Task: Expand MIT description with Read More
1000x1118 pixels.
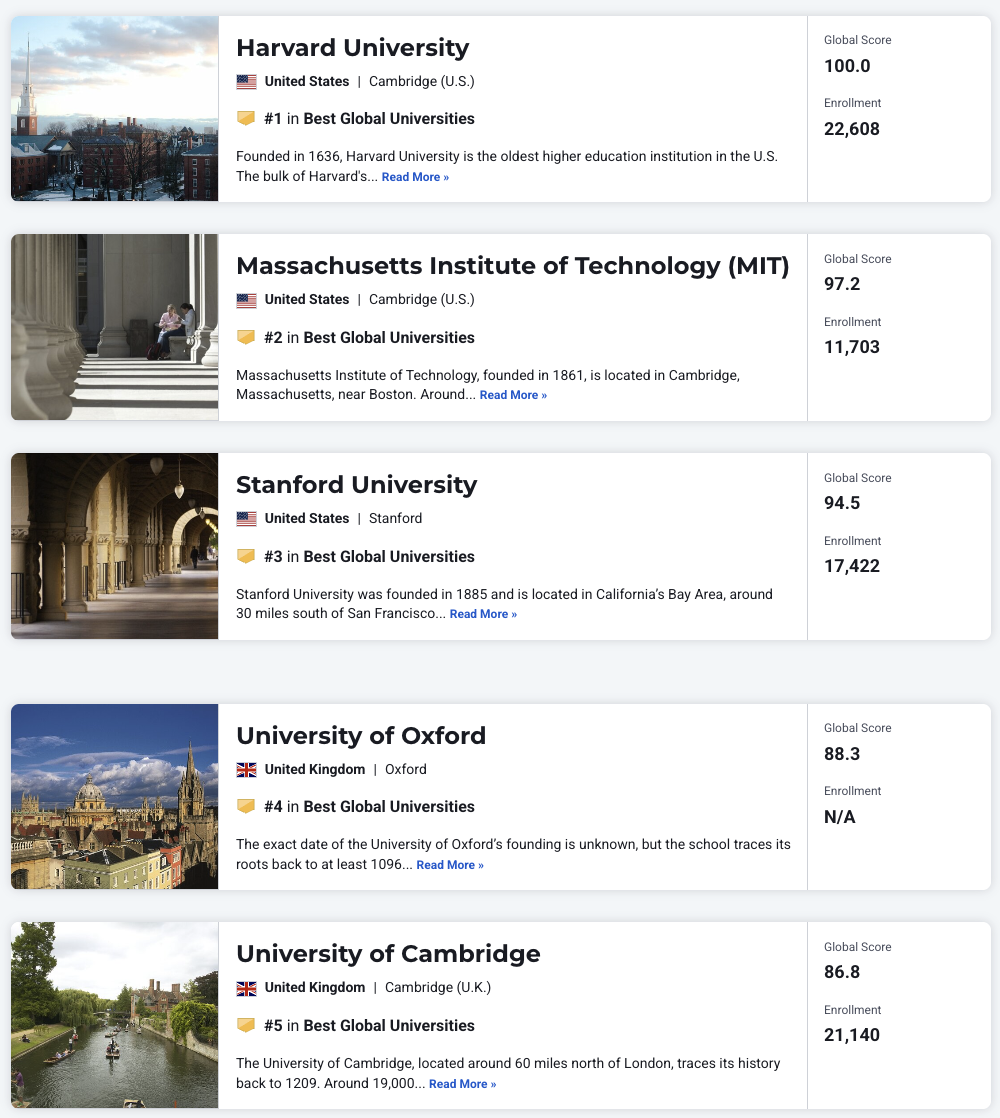Action: (x=513, y=395)
